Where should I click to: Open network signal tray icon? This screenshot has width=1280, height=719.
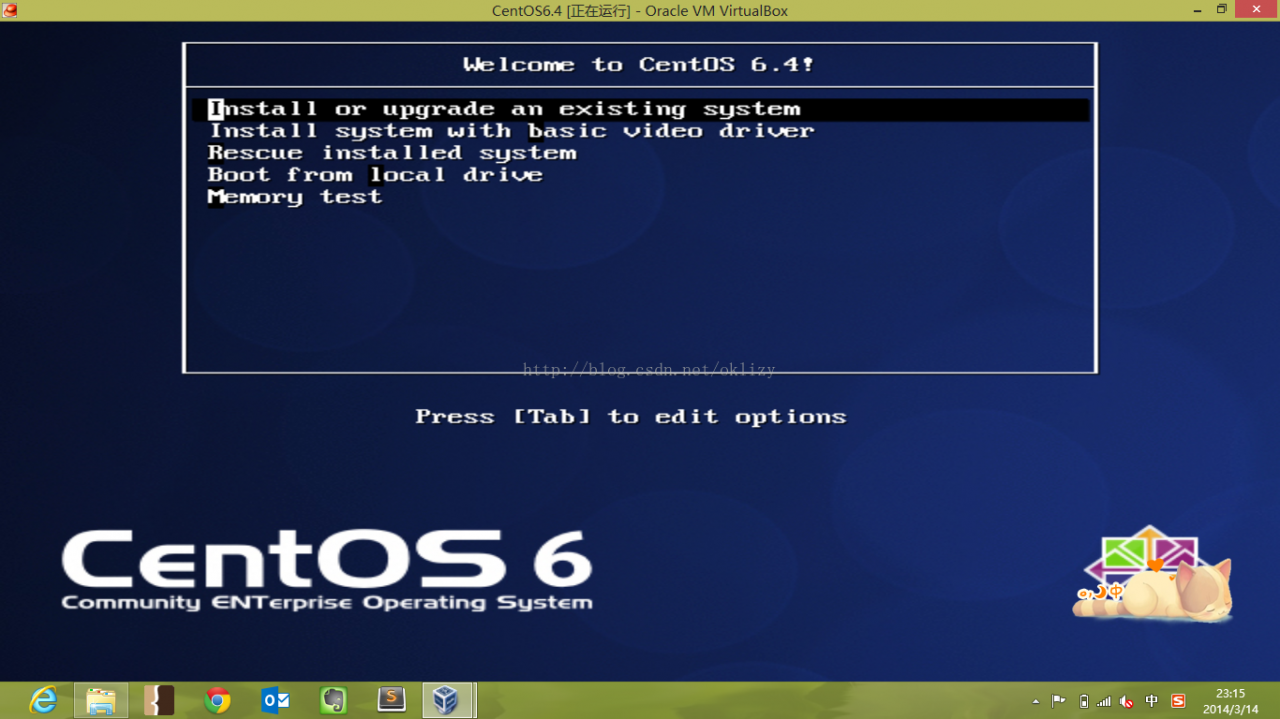1104,701
